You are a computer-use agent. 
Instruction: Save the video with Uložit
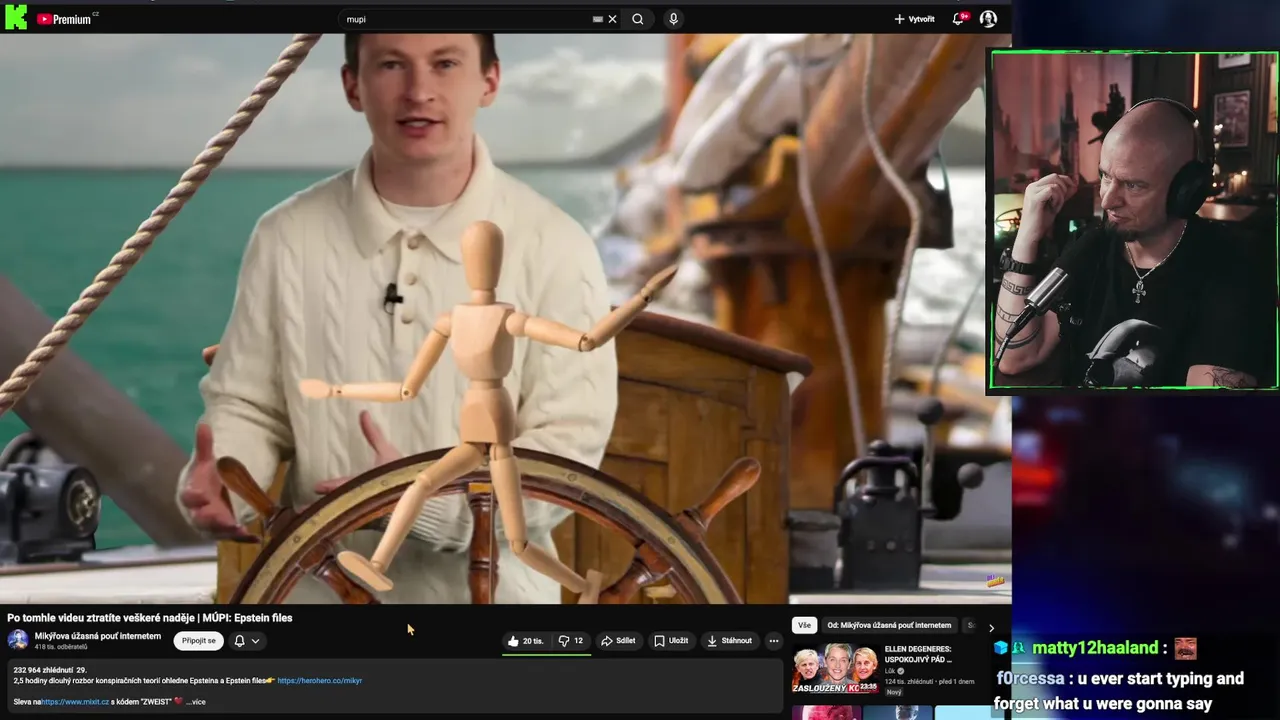671,641
